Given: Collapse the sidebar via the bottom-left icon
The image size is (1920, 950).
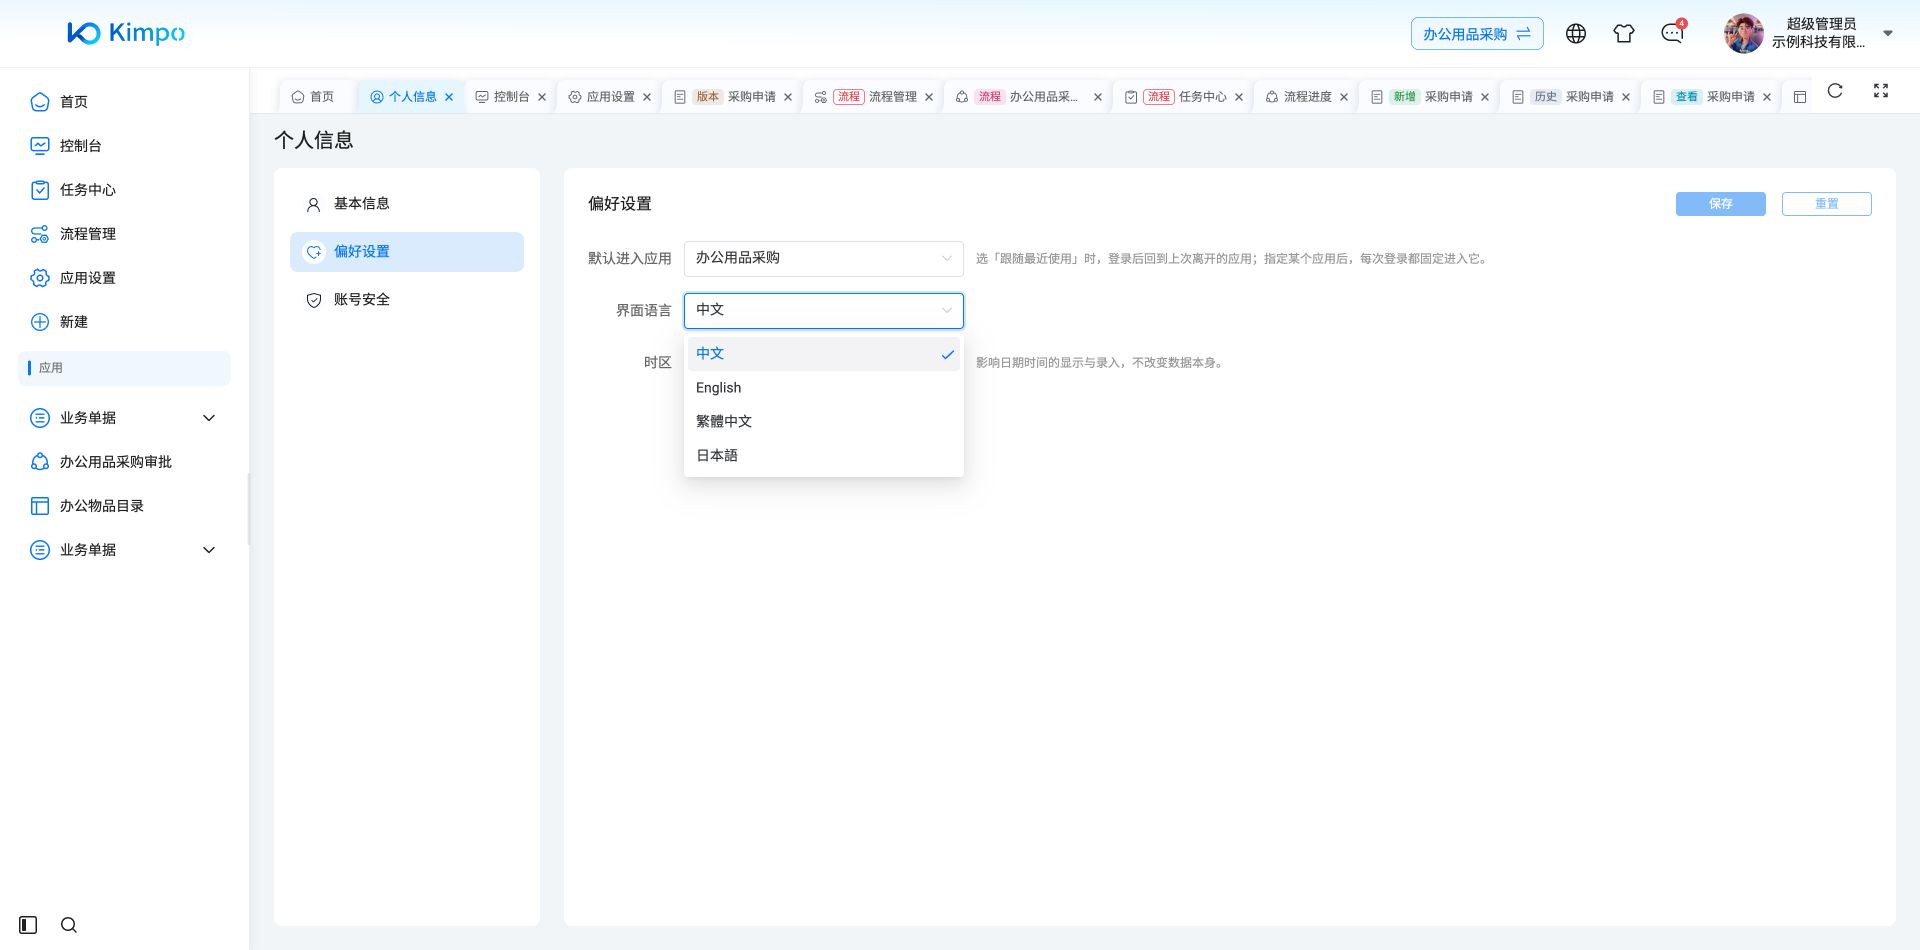Looking at the screenshot, I should click(28, 925).
